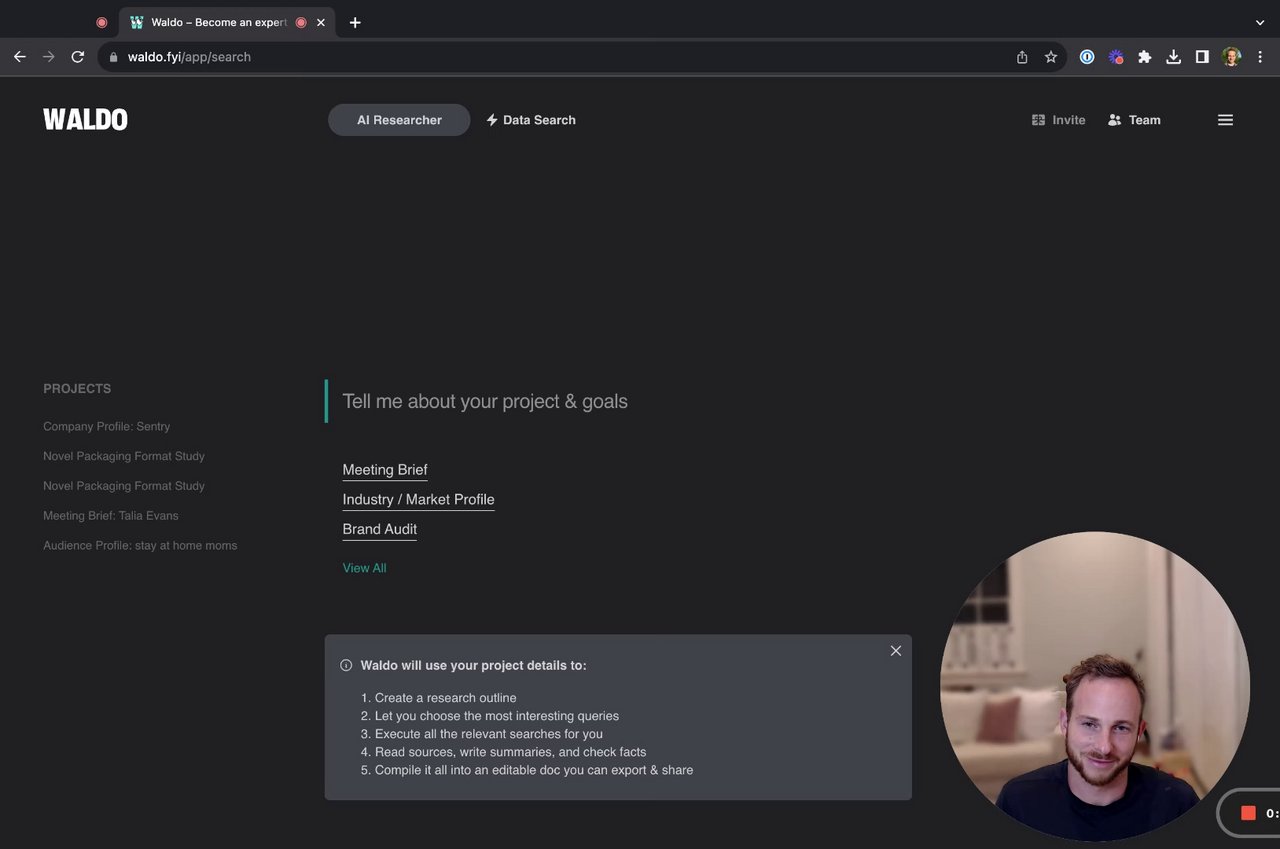Click the lightning Data Search icon
Image resolution: width=1280 pixels, height=849 pixels.
point(492,120)
